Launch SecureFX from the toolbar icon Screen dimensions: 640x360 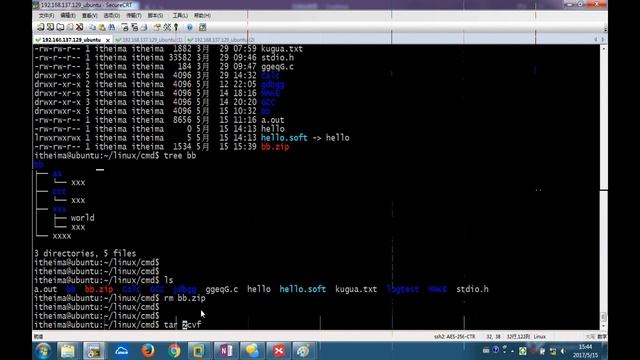202,27
